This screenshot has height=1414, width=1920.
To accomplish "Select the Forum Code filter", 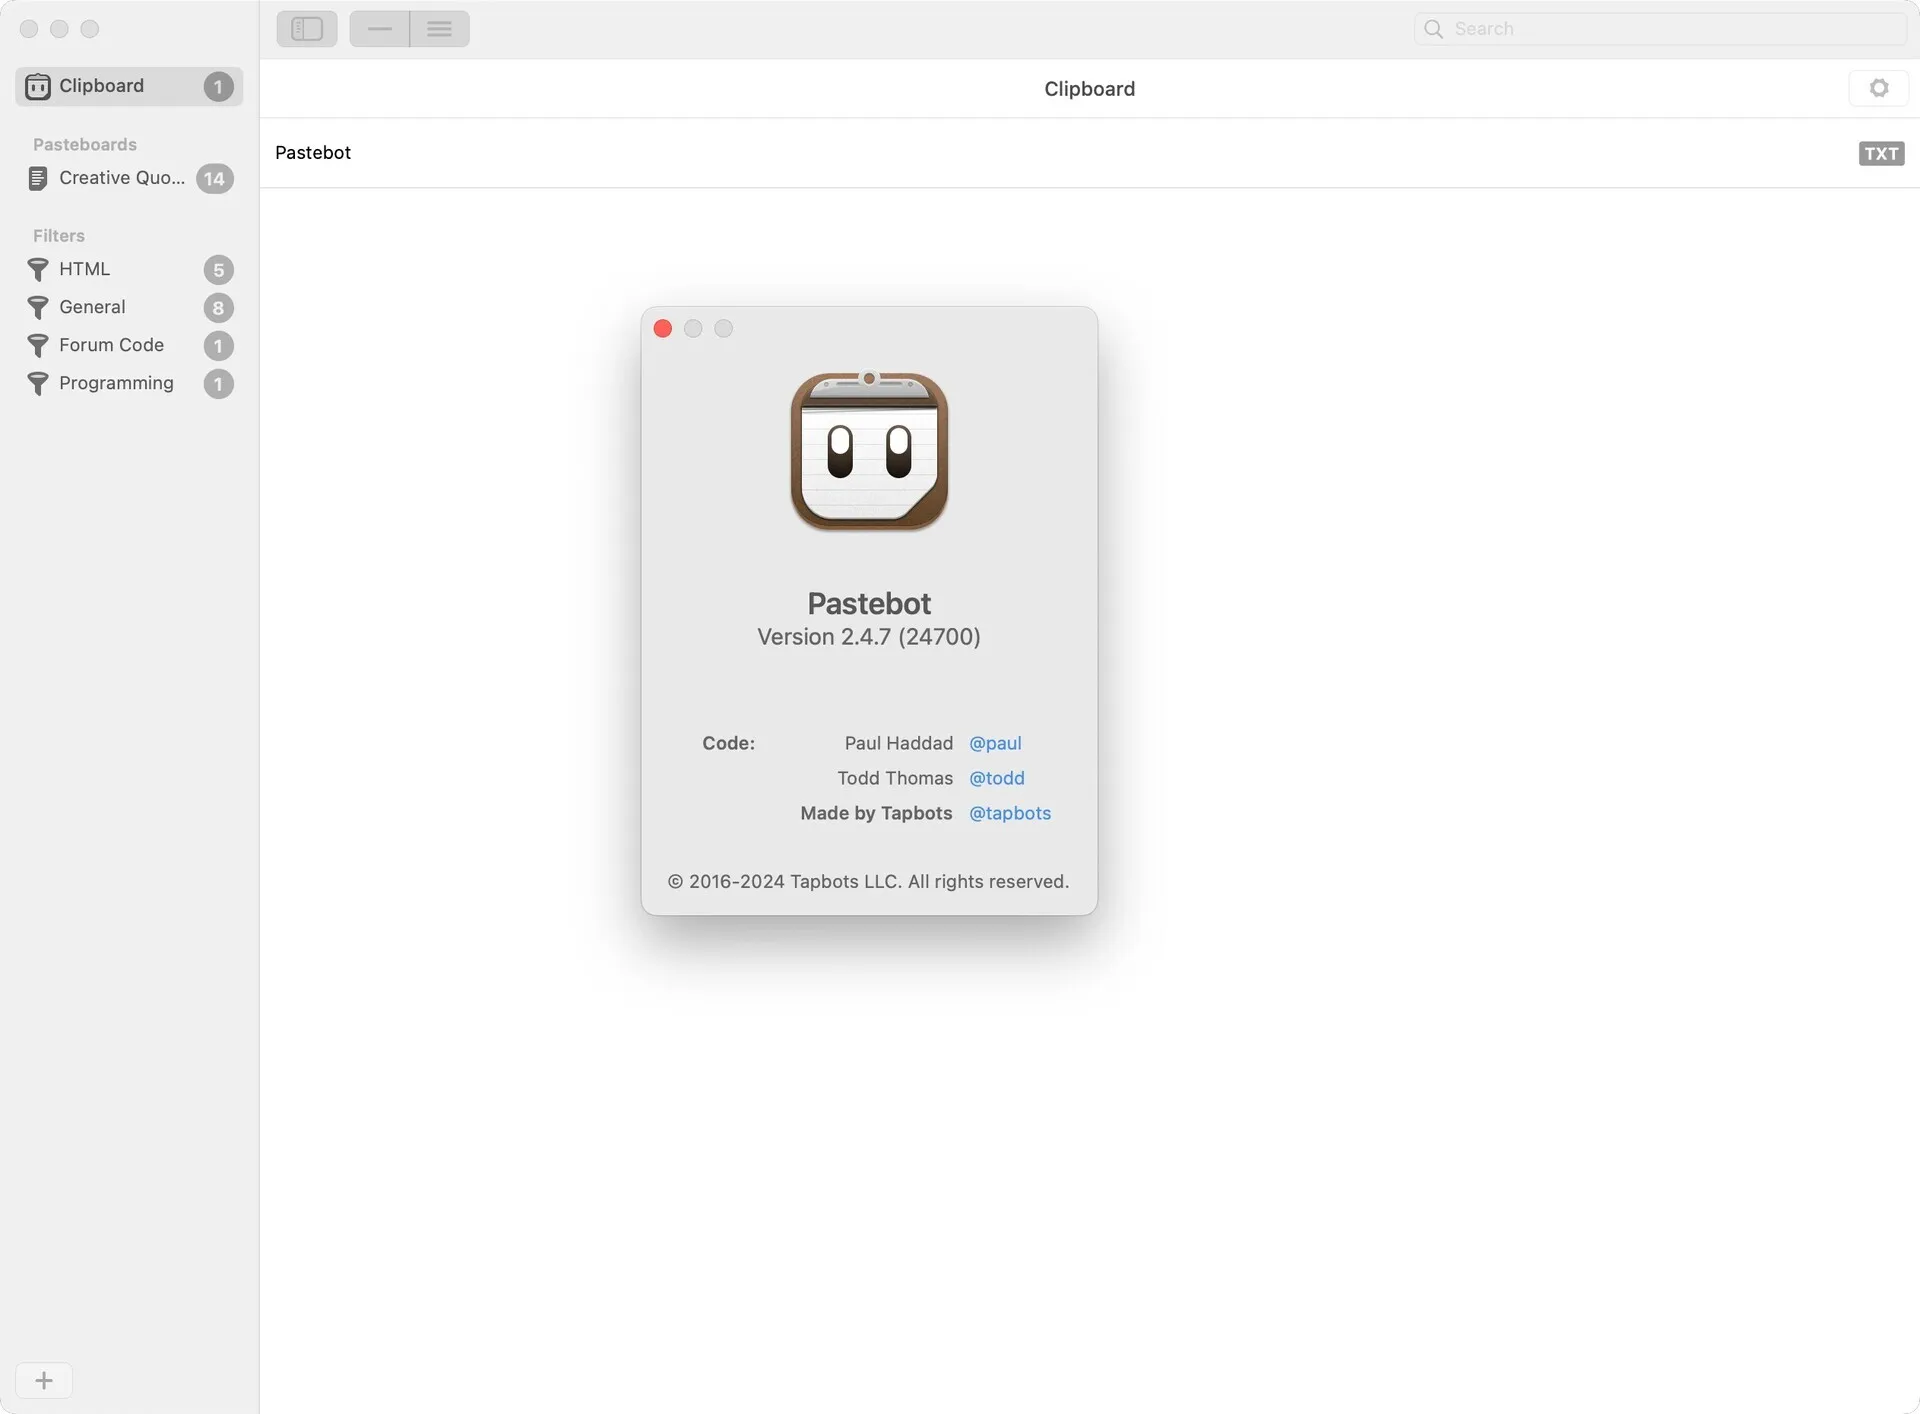I will [x=129, y=345].
